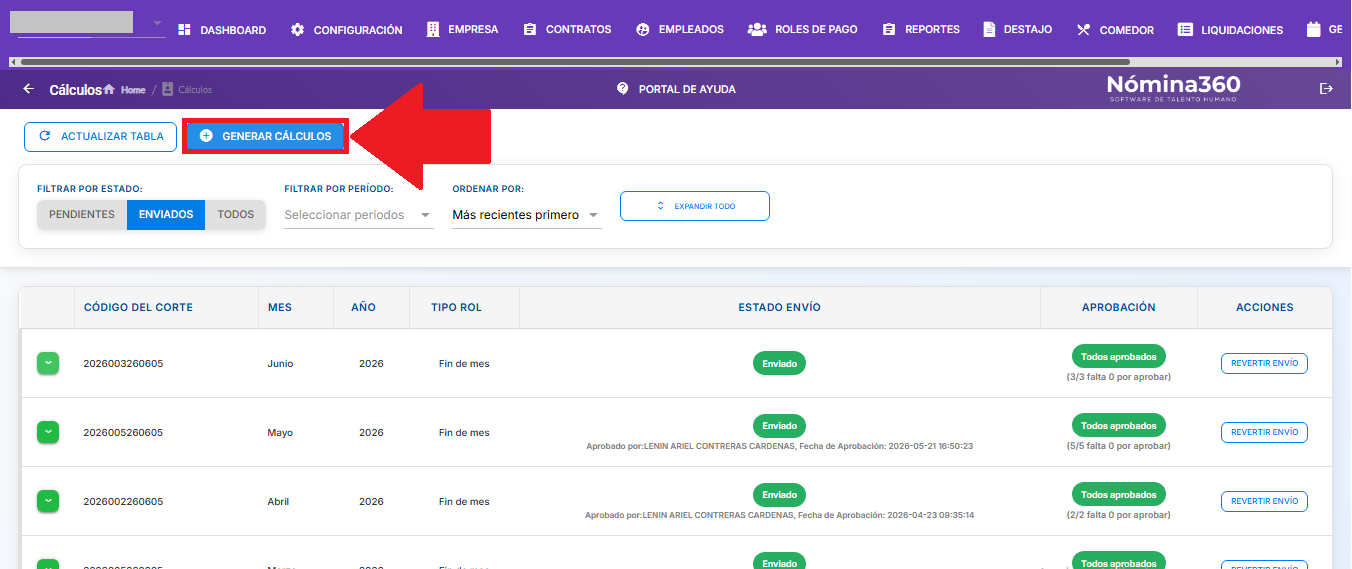Viewport: 1352px width, 569px height.
Task: Click the Estado Envío column header
Action: point(779,307)
